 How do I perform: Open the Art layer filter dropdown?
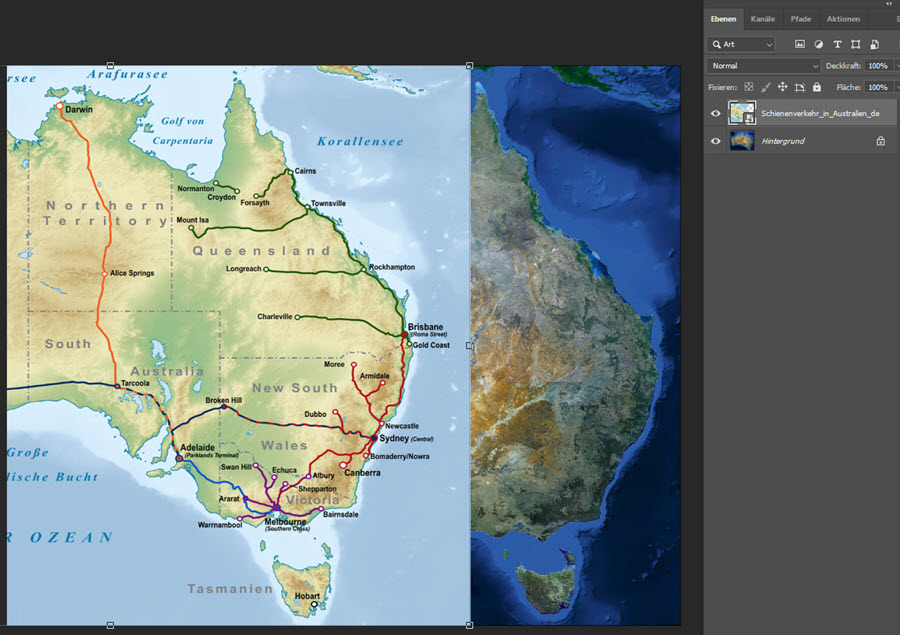(742, 44)
